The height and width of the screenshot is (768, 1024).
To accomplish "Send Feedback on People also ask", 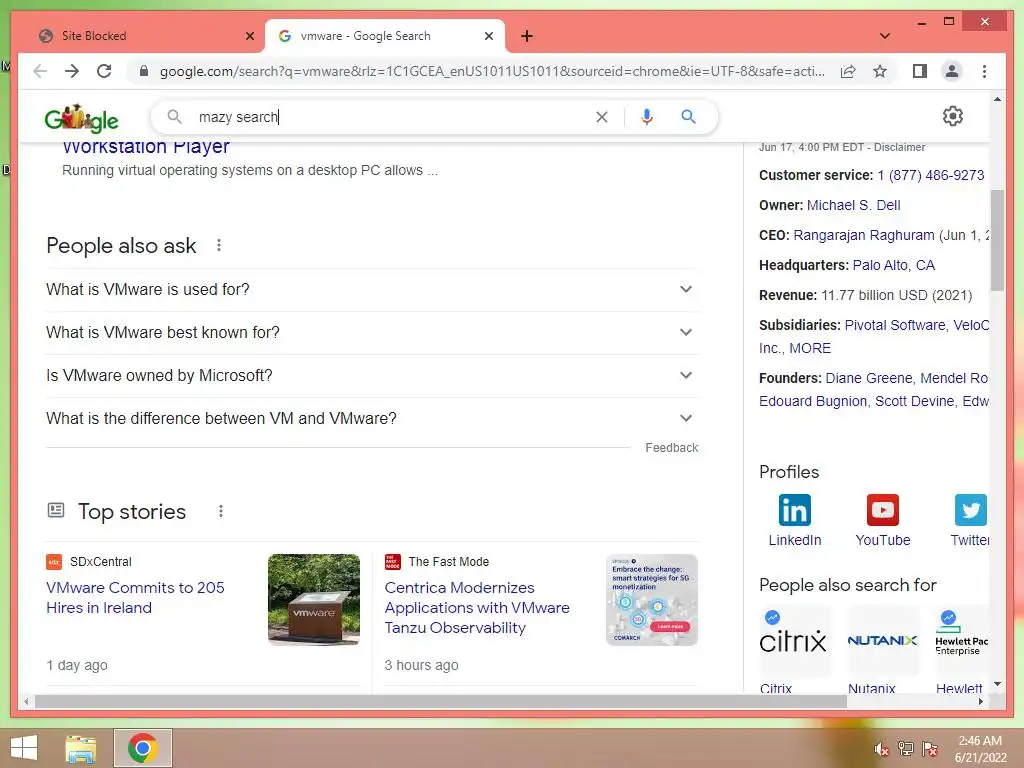I will click(x=671, y=447).
